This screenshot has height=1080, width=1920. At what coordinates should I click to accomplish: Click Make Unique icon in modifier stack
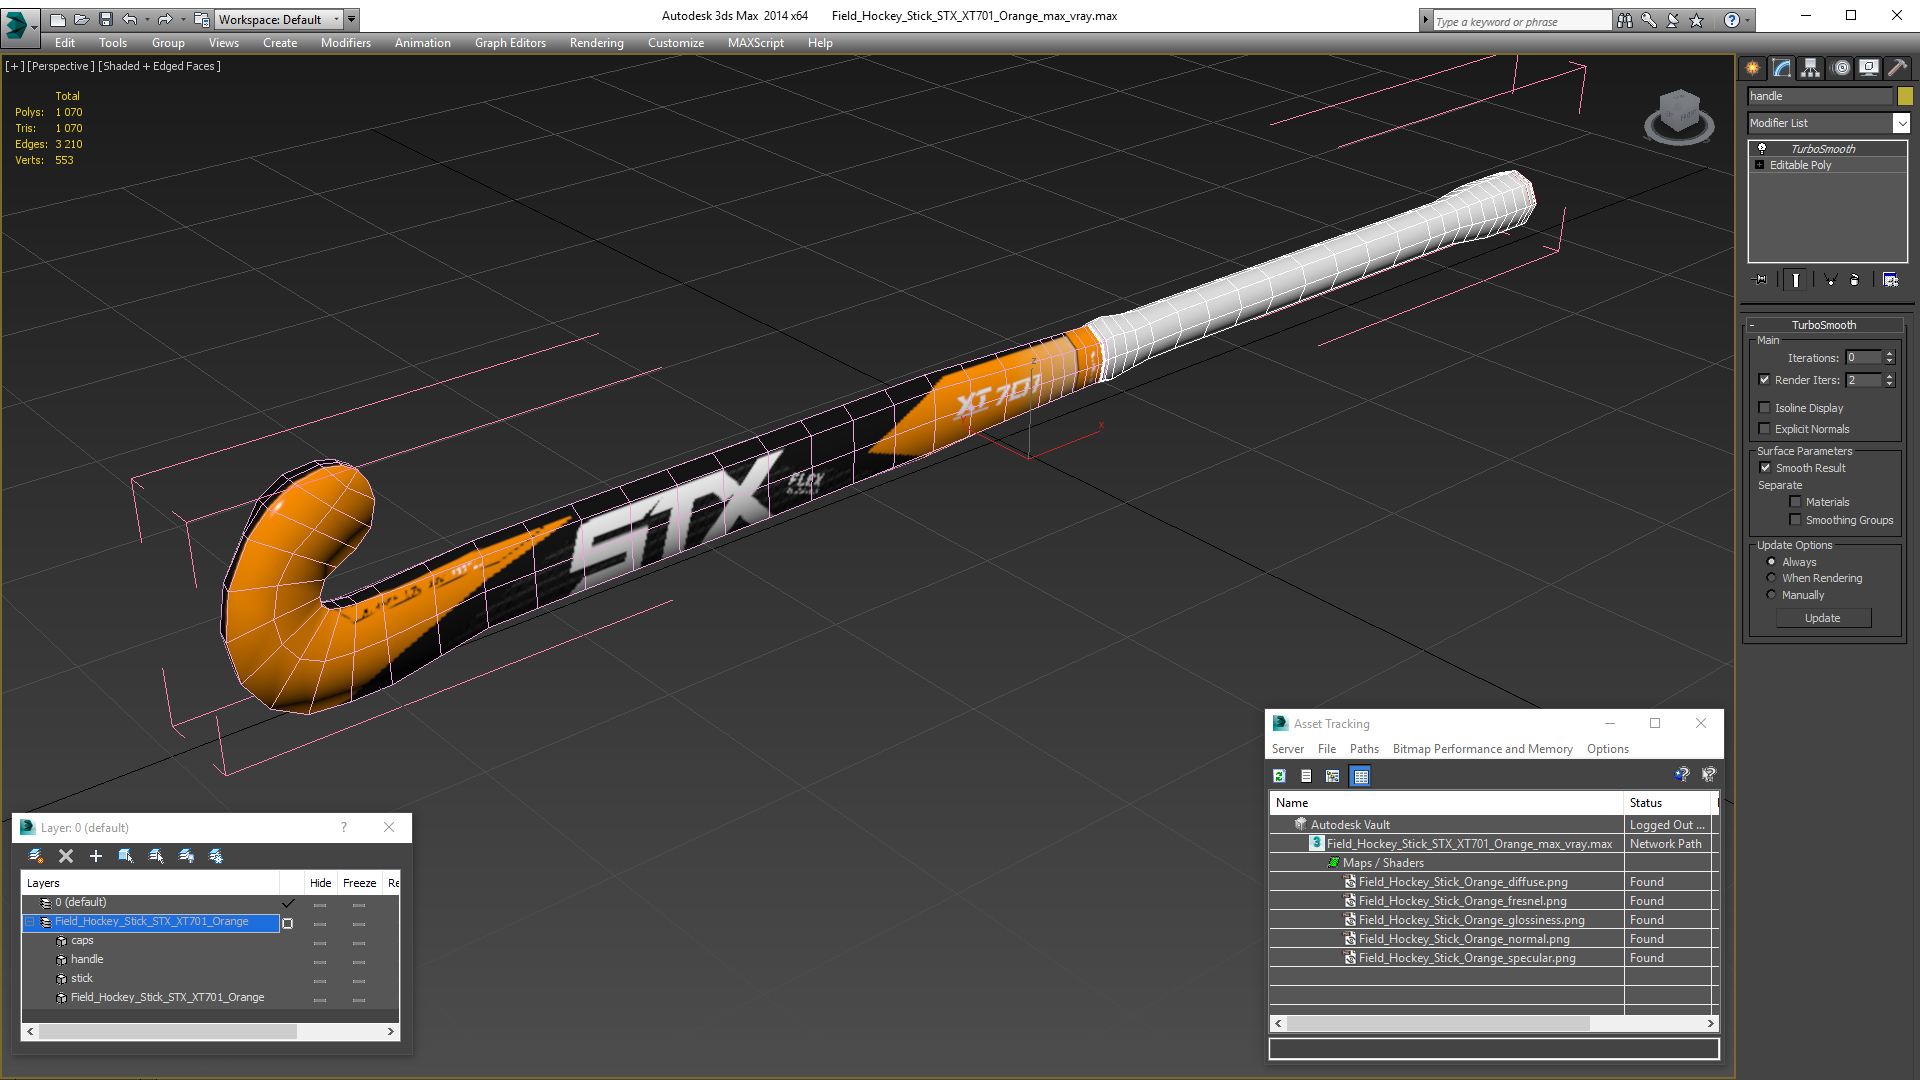(x=1830, y=280)
